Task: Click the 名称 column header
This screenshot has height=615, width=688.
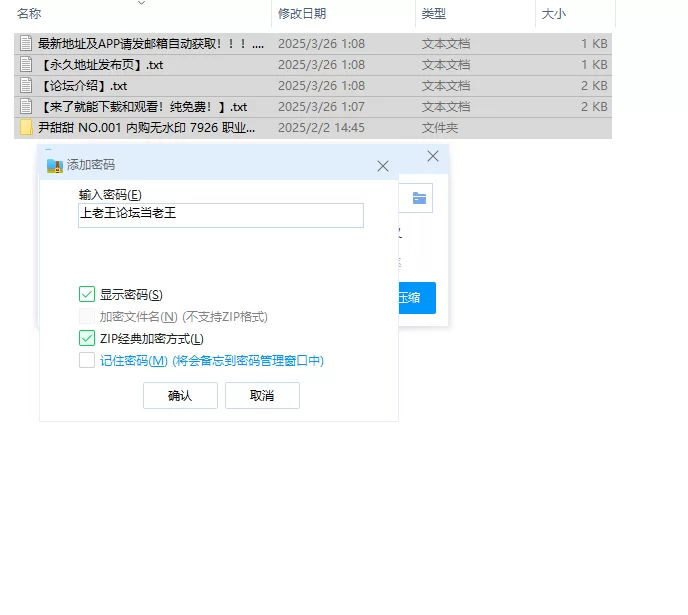Action: pyautogui.click(x=30, y=14)
